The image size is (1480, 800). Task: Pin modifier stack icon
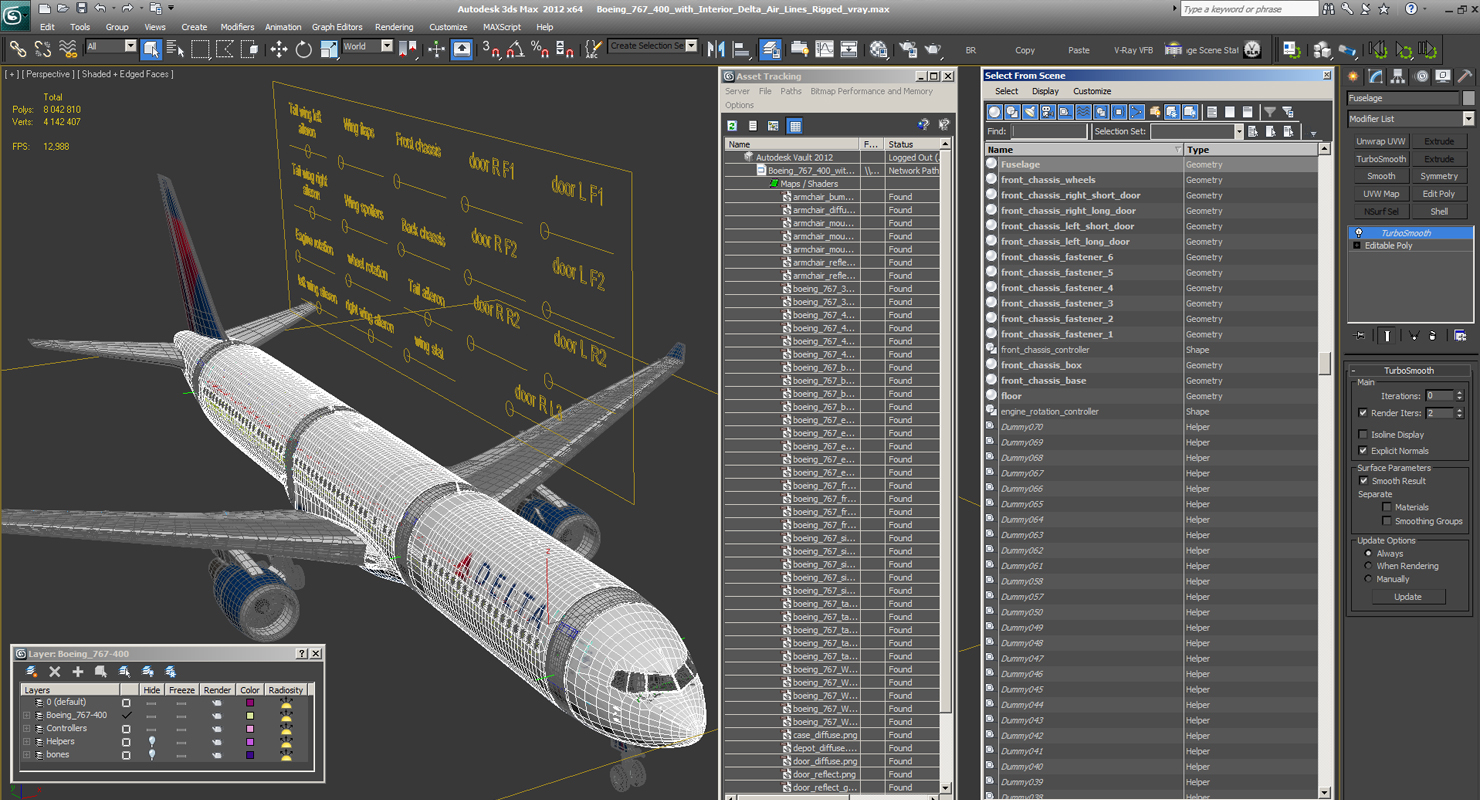click(x=1360, y=336)
